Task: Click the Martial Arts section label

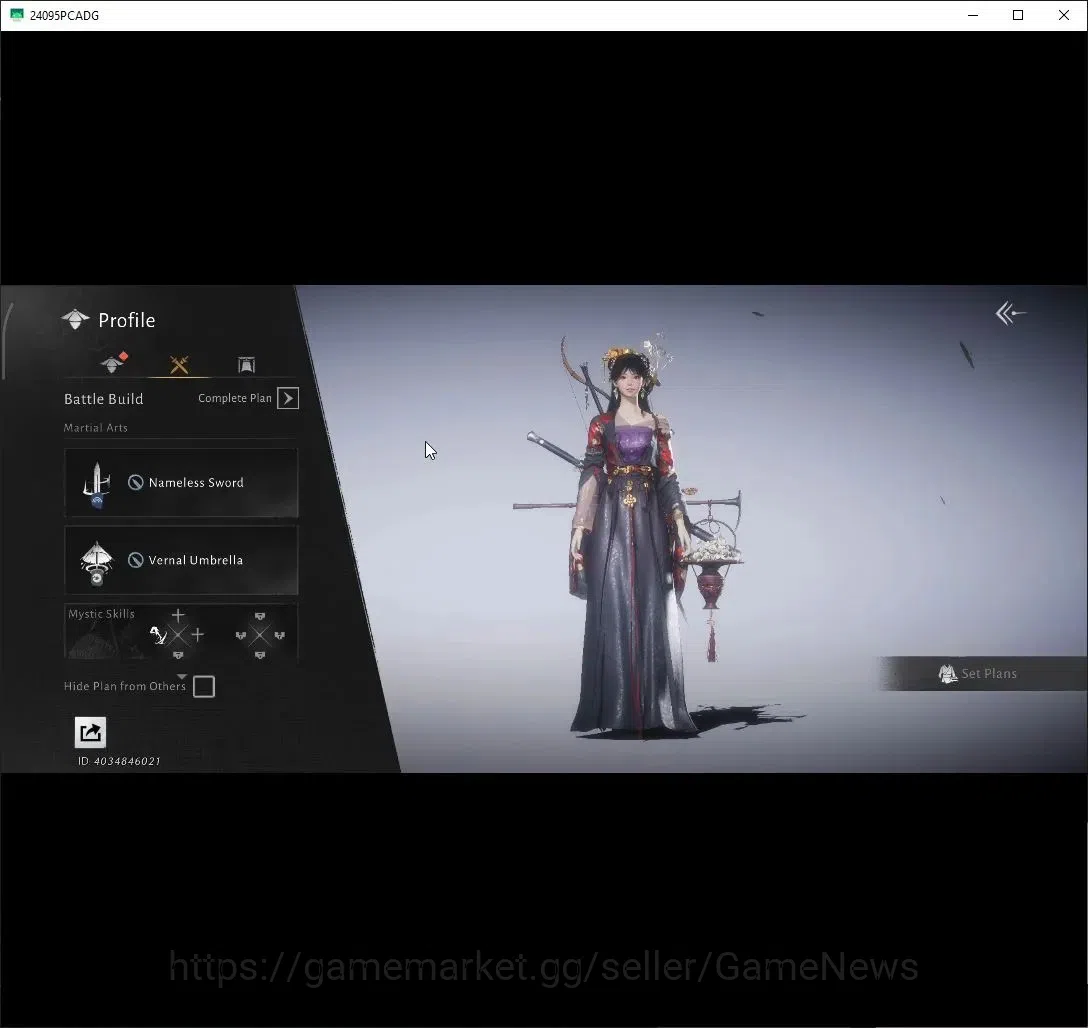Action: pos(96,428)
